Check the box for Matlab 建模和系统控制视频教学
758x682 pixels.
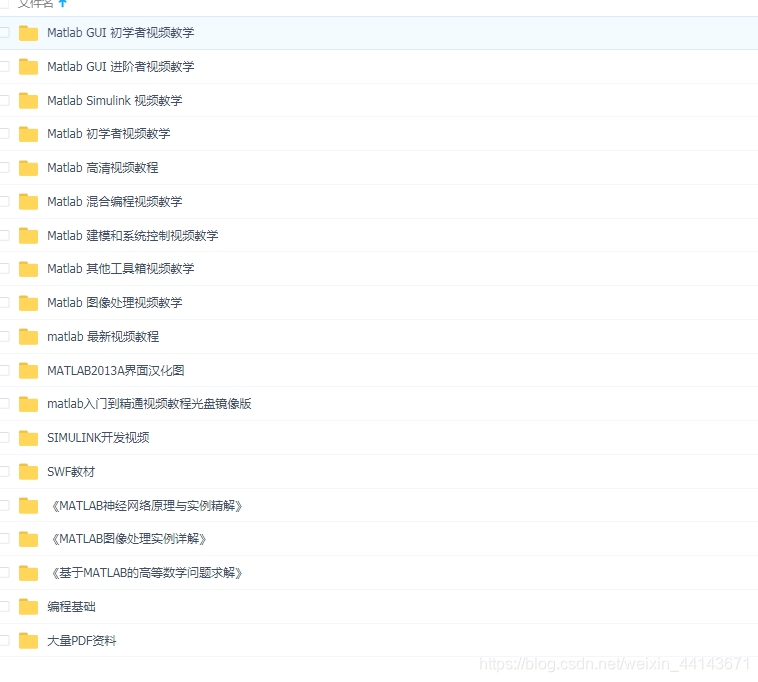pyautogui.click(x=4, y=235)
